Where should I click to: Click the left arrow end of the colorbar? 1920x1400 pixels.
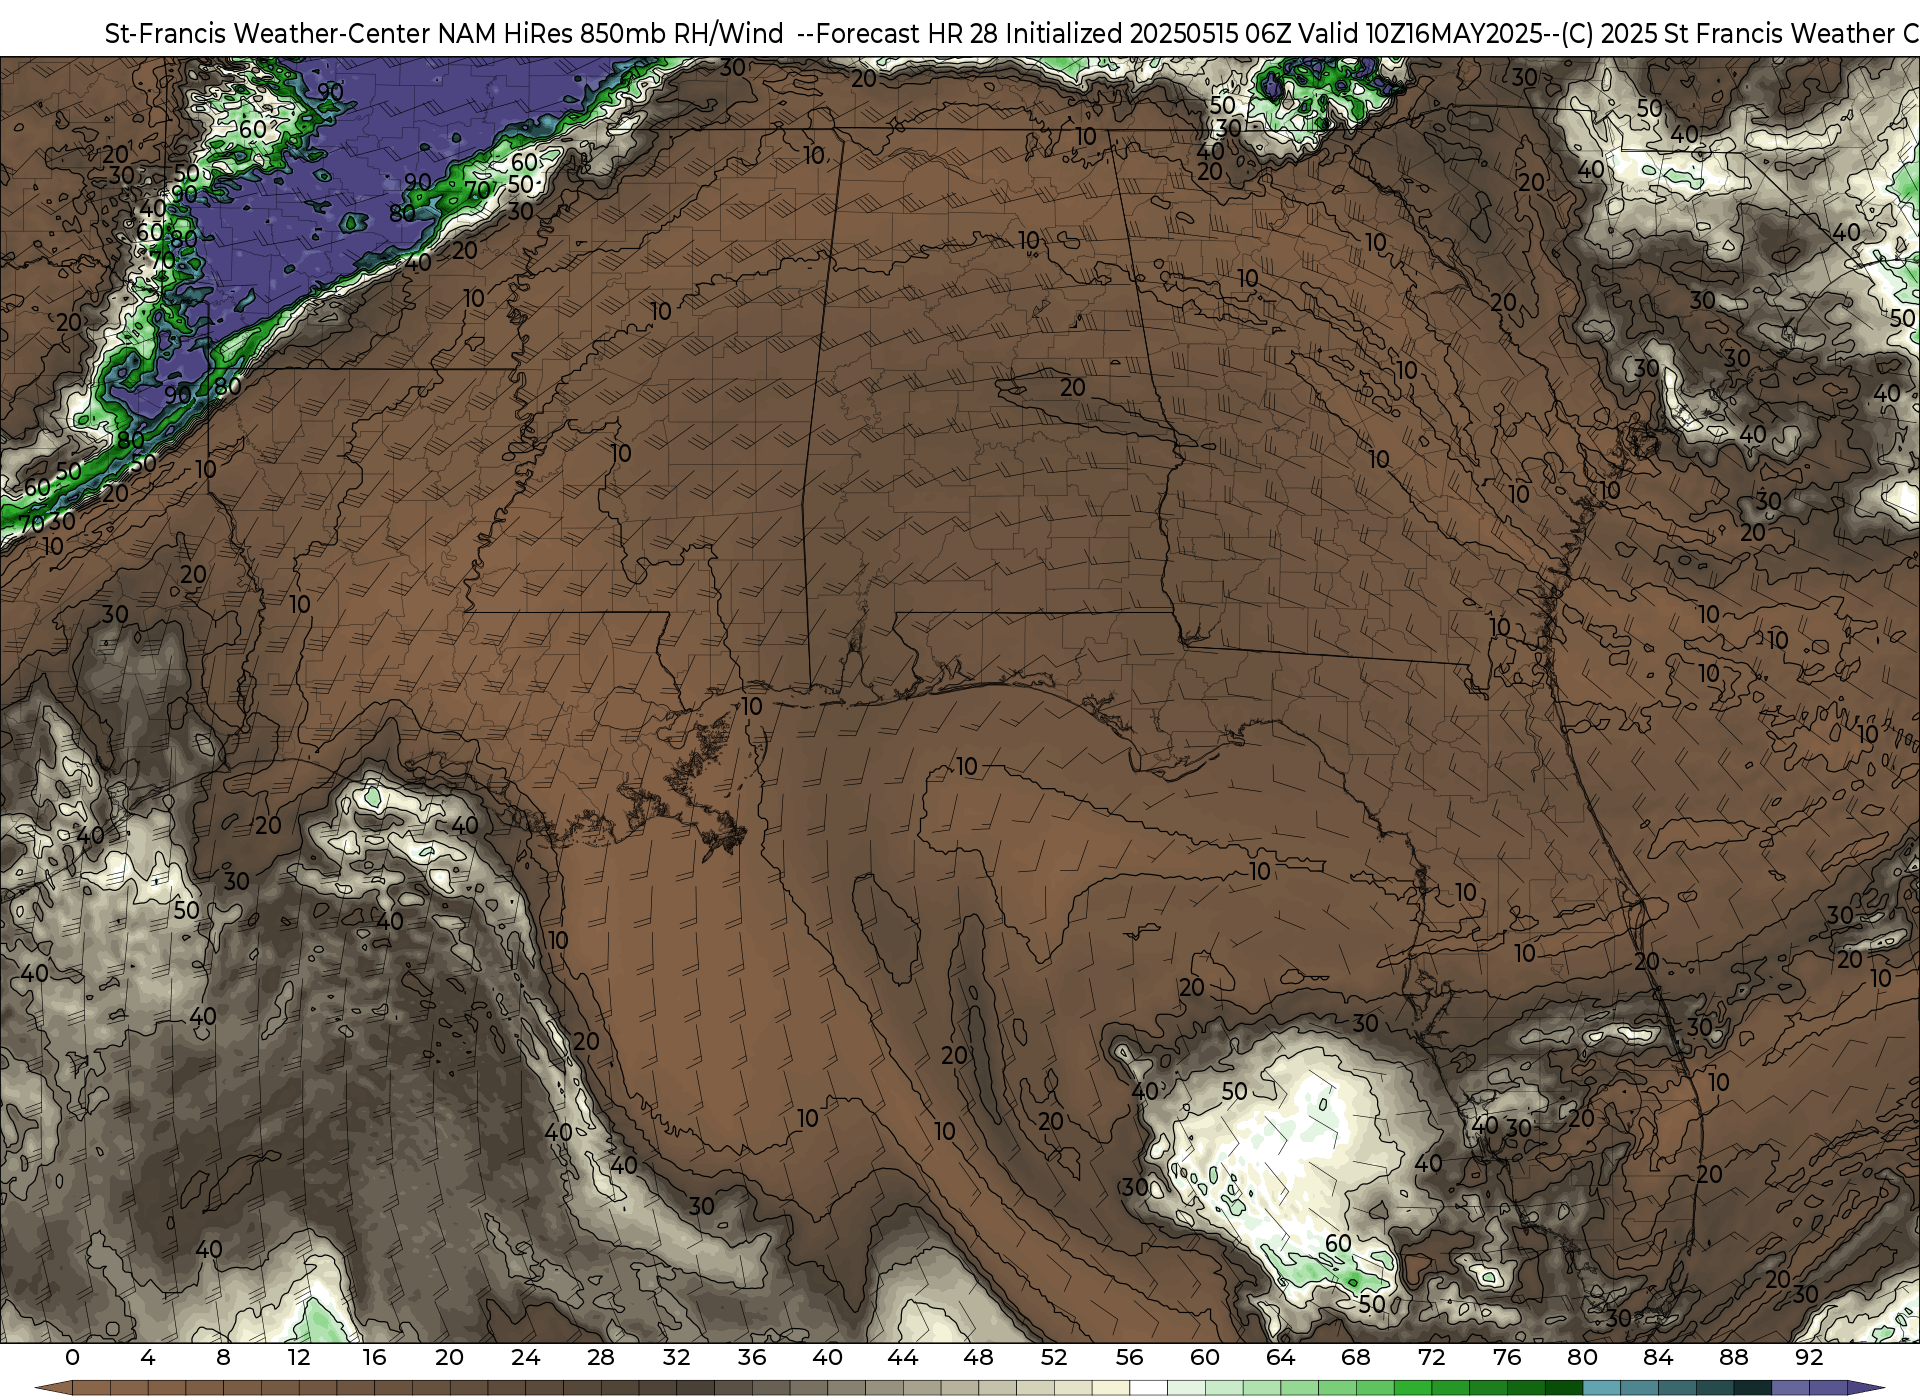pyautogui.click(x=54, y=1388)
